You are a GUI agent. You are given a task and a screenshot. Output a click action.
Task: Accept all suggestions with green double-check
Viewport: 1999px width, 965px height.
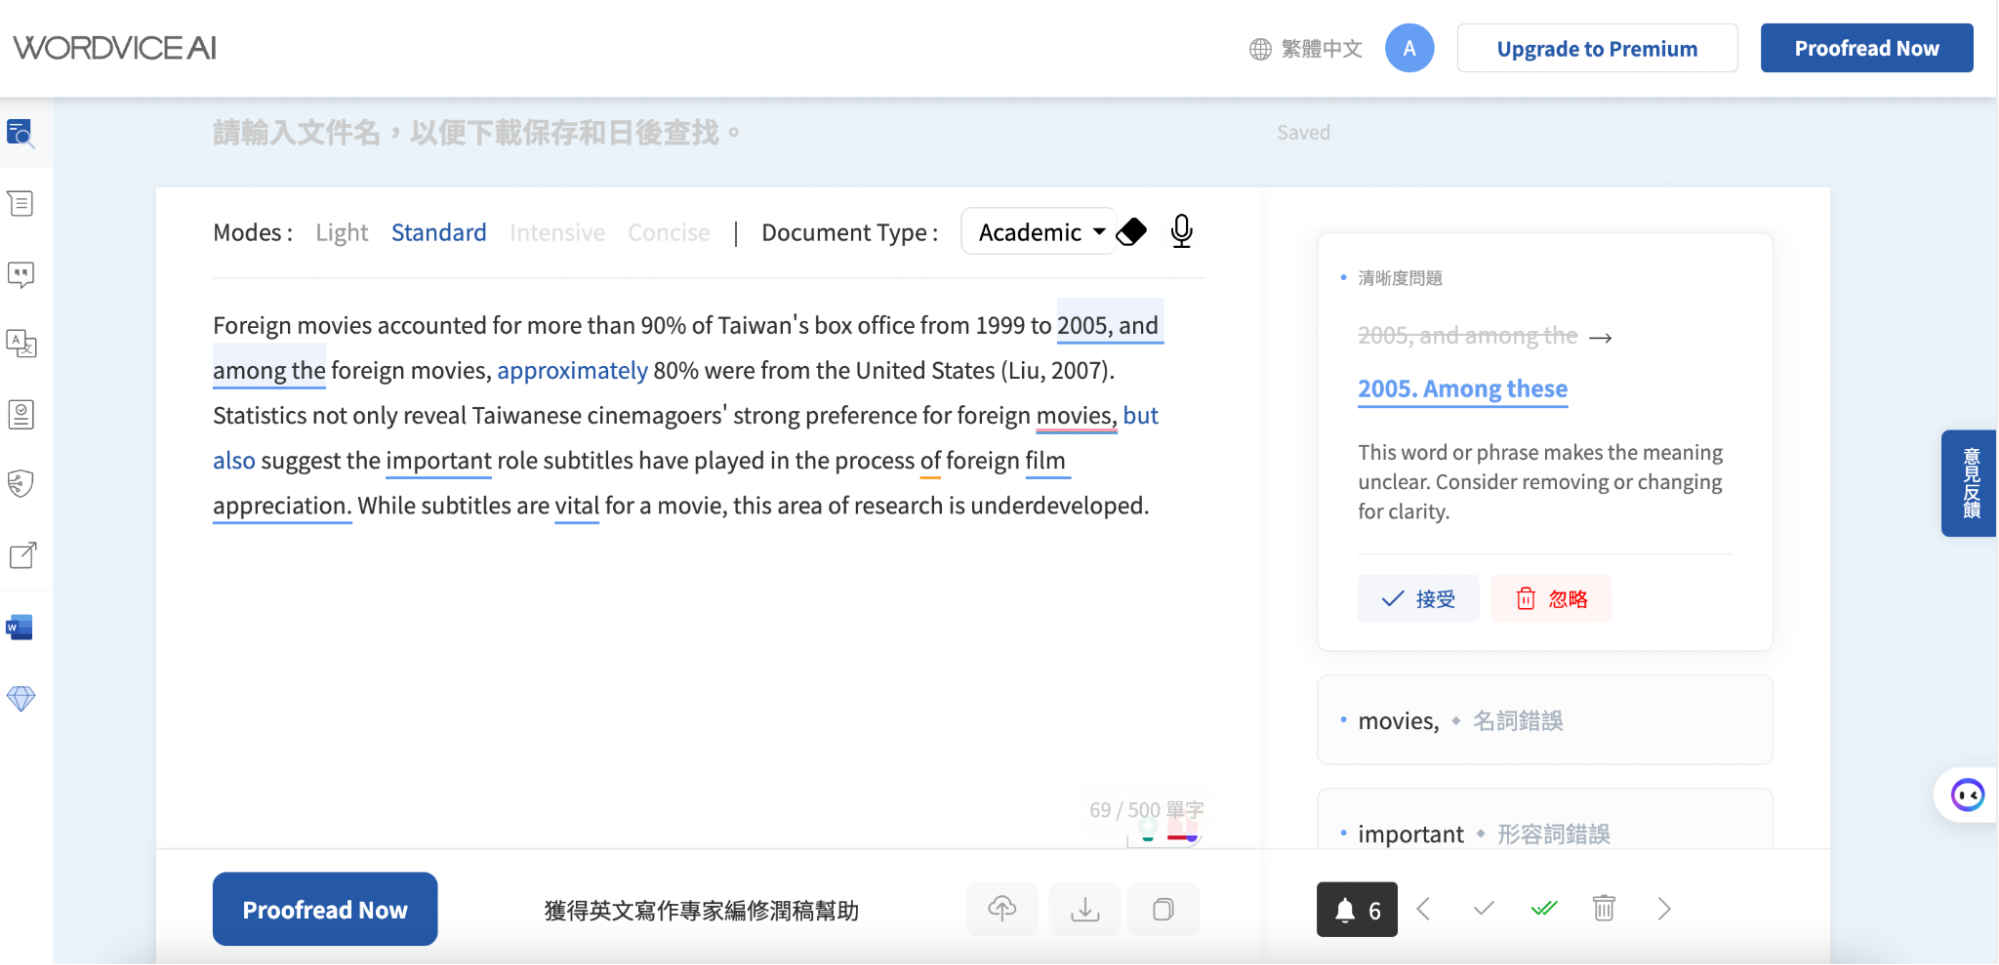click(x=1544, y=909)
